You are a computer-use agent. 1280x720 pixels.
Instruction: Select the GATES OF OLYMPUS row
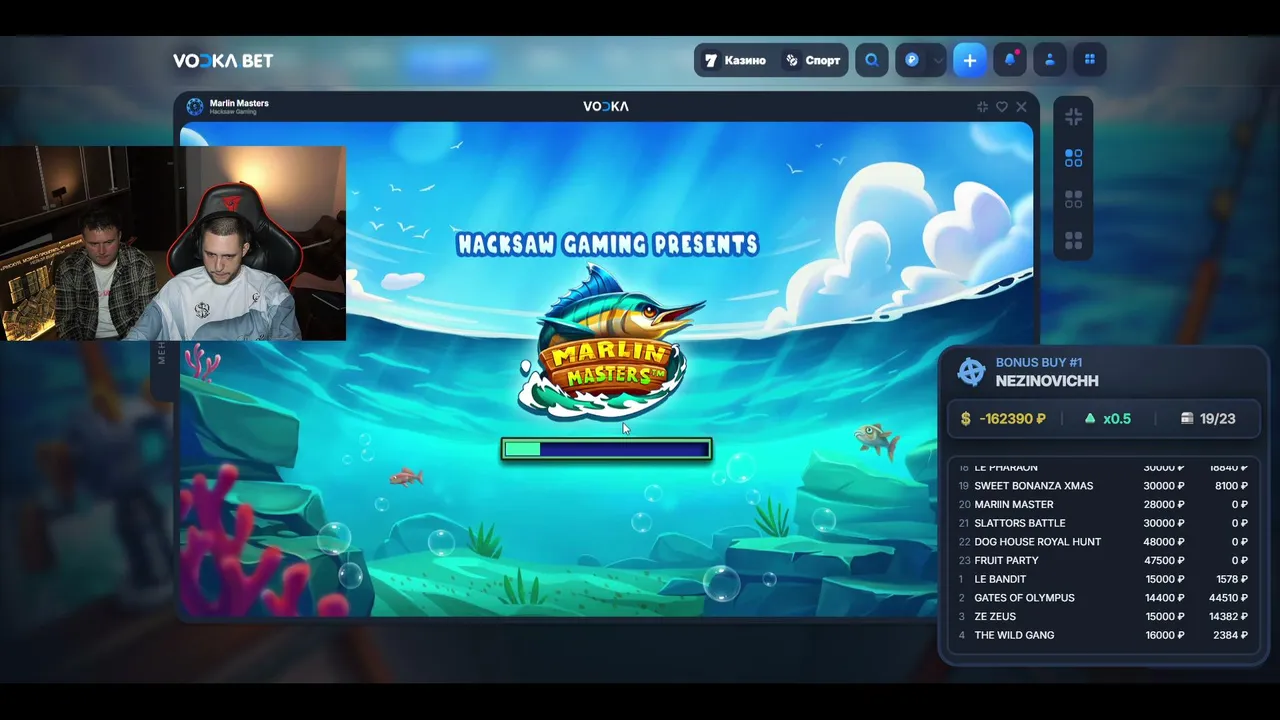pyautogui.click(x=1104, y=598)
